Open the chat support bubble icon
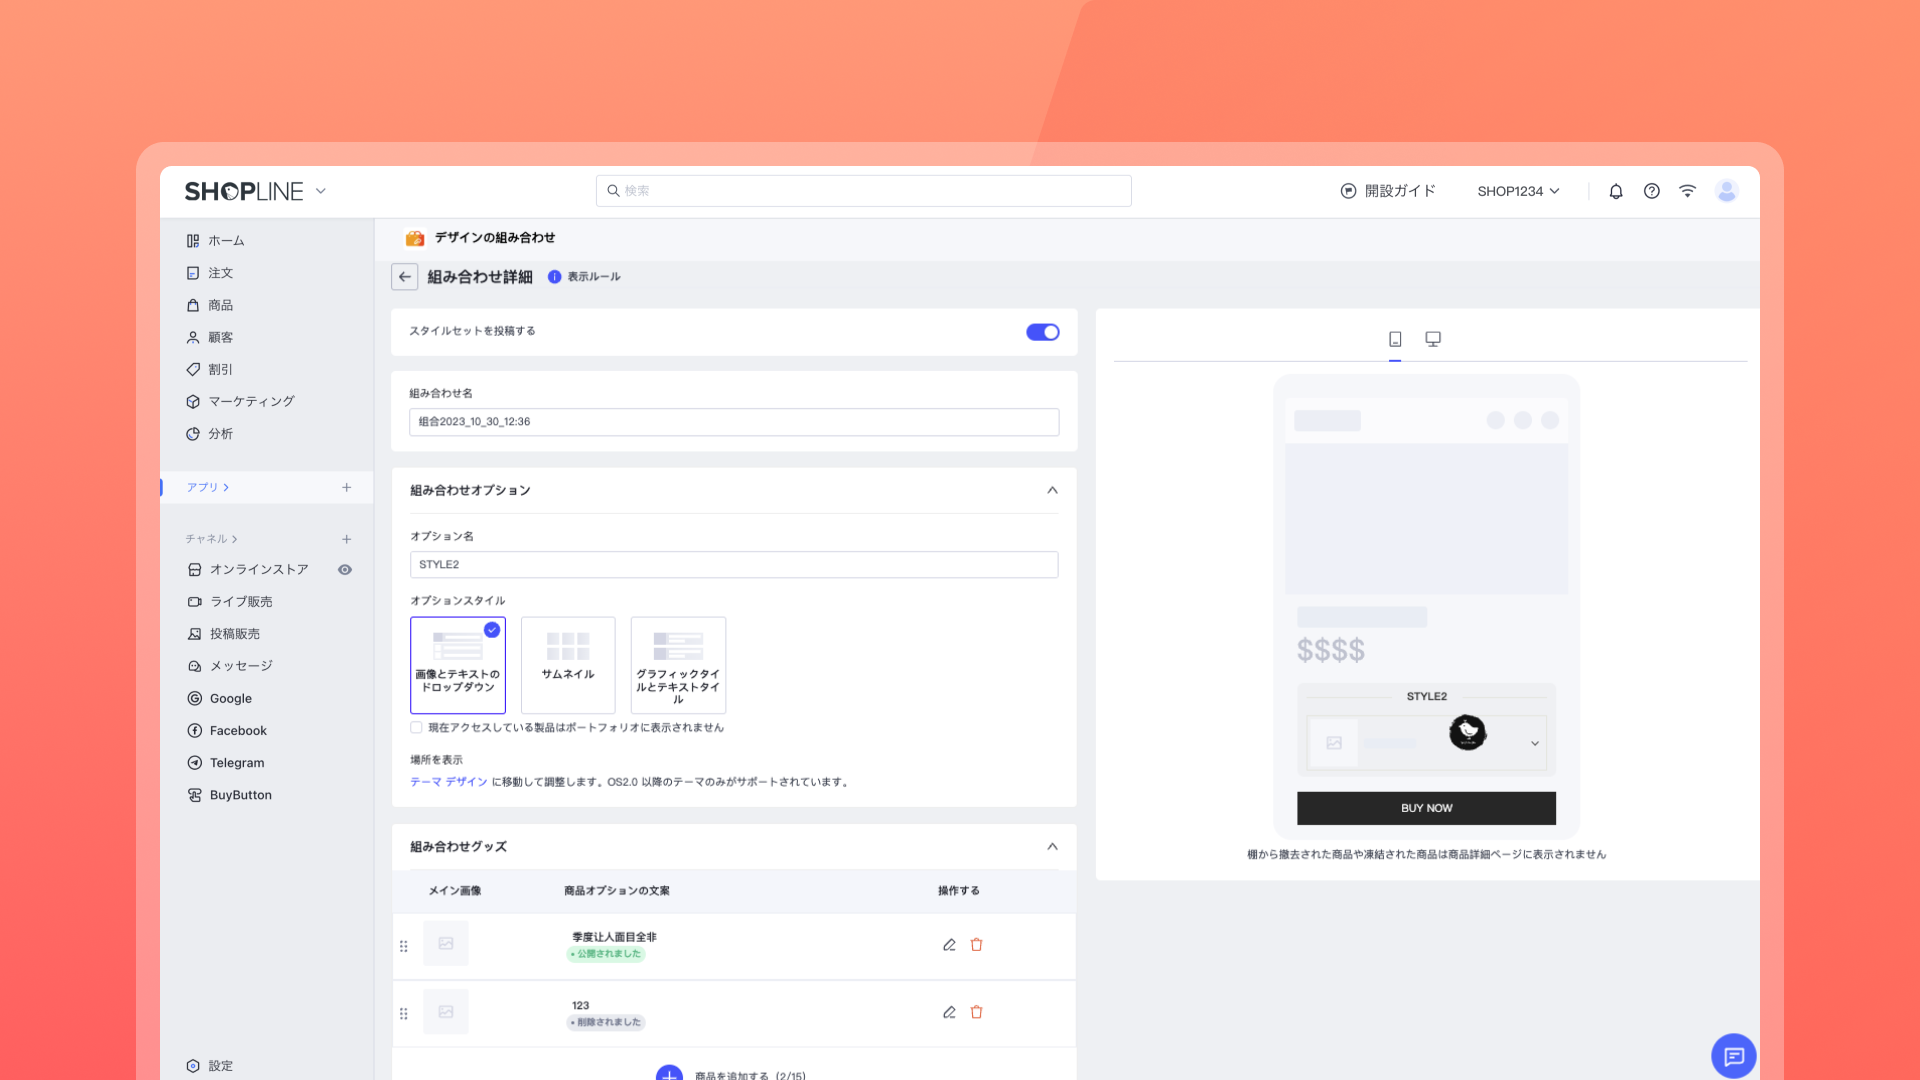 (x=1733, y=1056)
